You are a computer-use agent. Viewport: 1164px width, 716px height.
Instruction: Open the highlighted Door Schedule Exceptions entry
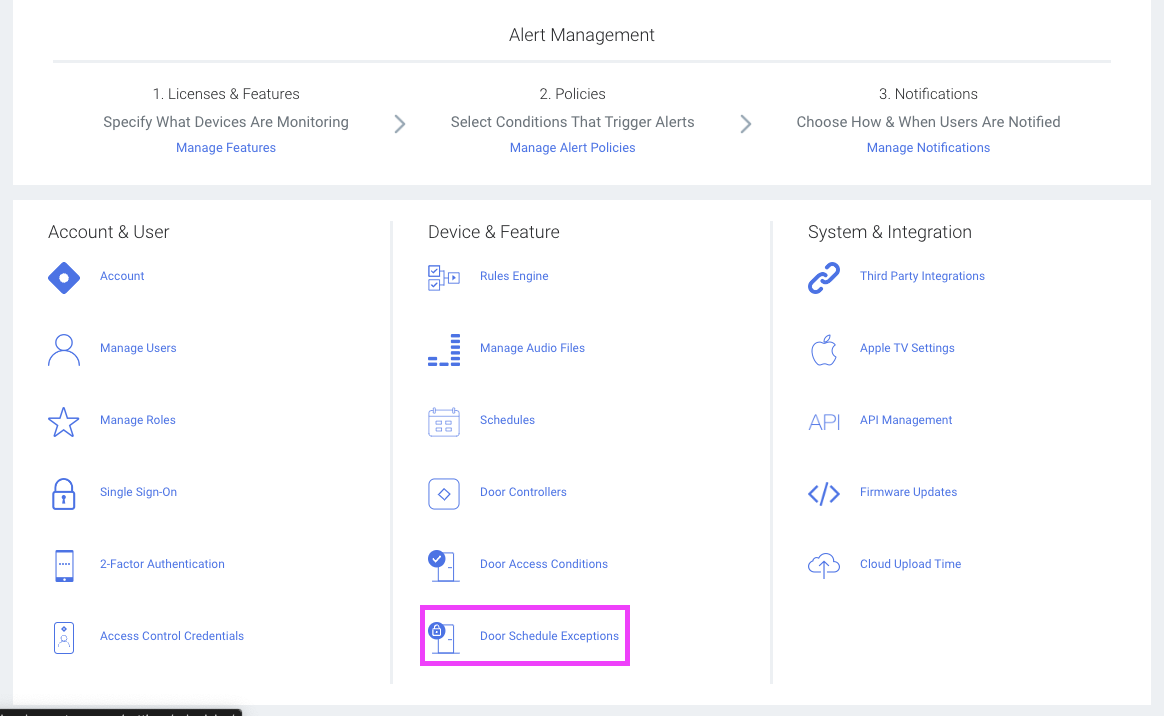click(x=524, y=635)
